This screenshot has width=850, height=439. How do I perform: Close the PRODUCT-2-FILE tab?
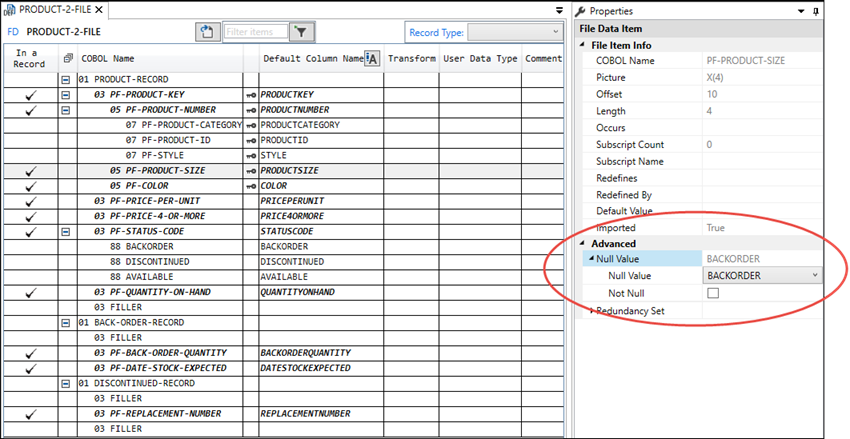[x=117, y=10]
